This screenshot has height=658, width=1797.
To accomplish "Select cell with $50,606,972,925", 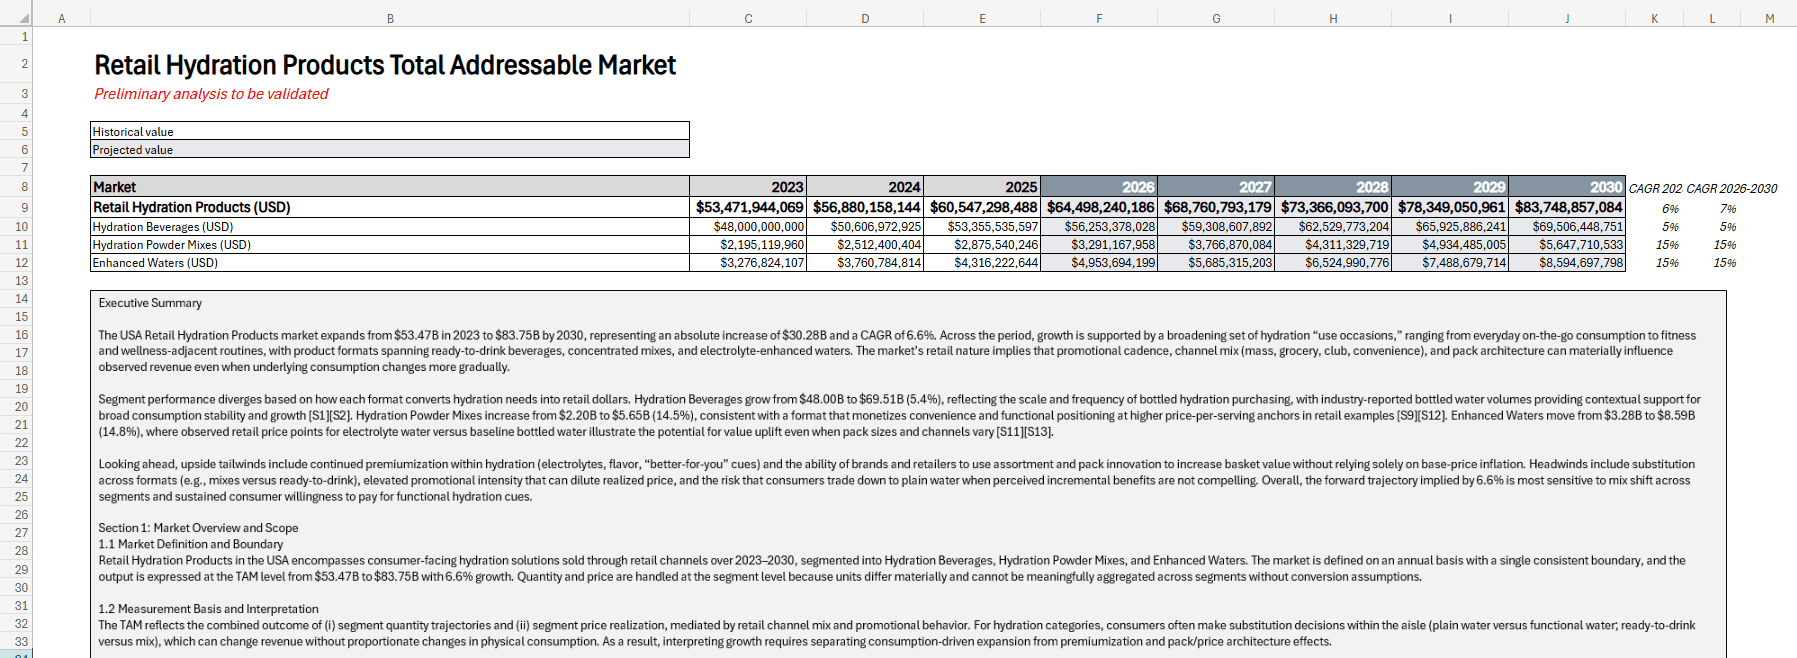I will point(865,227).
